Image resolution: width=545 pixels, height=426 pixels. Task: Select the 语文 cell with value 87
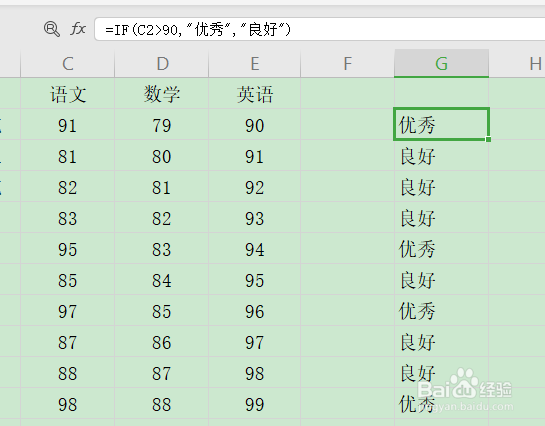coord(67,341)
